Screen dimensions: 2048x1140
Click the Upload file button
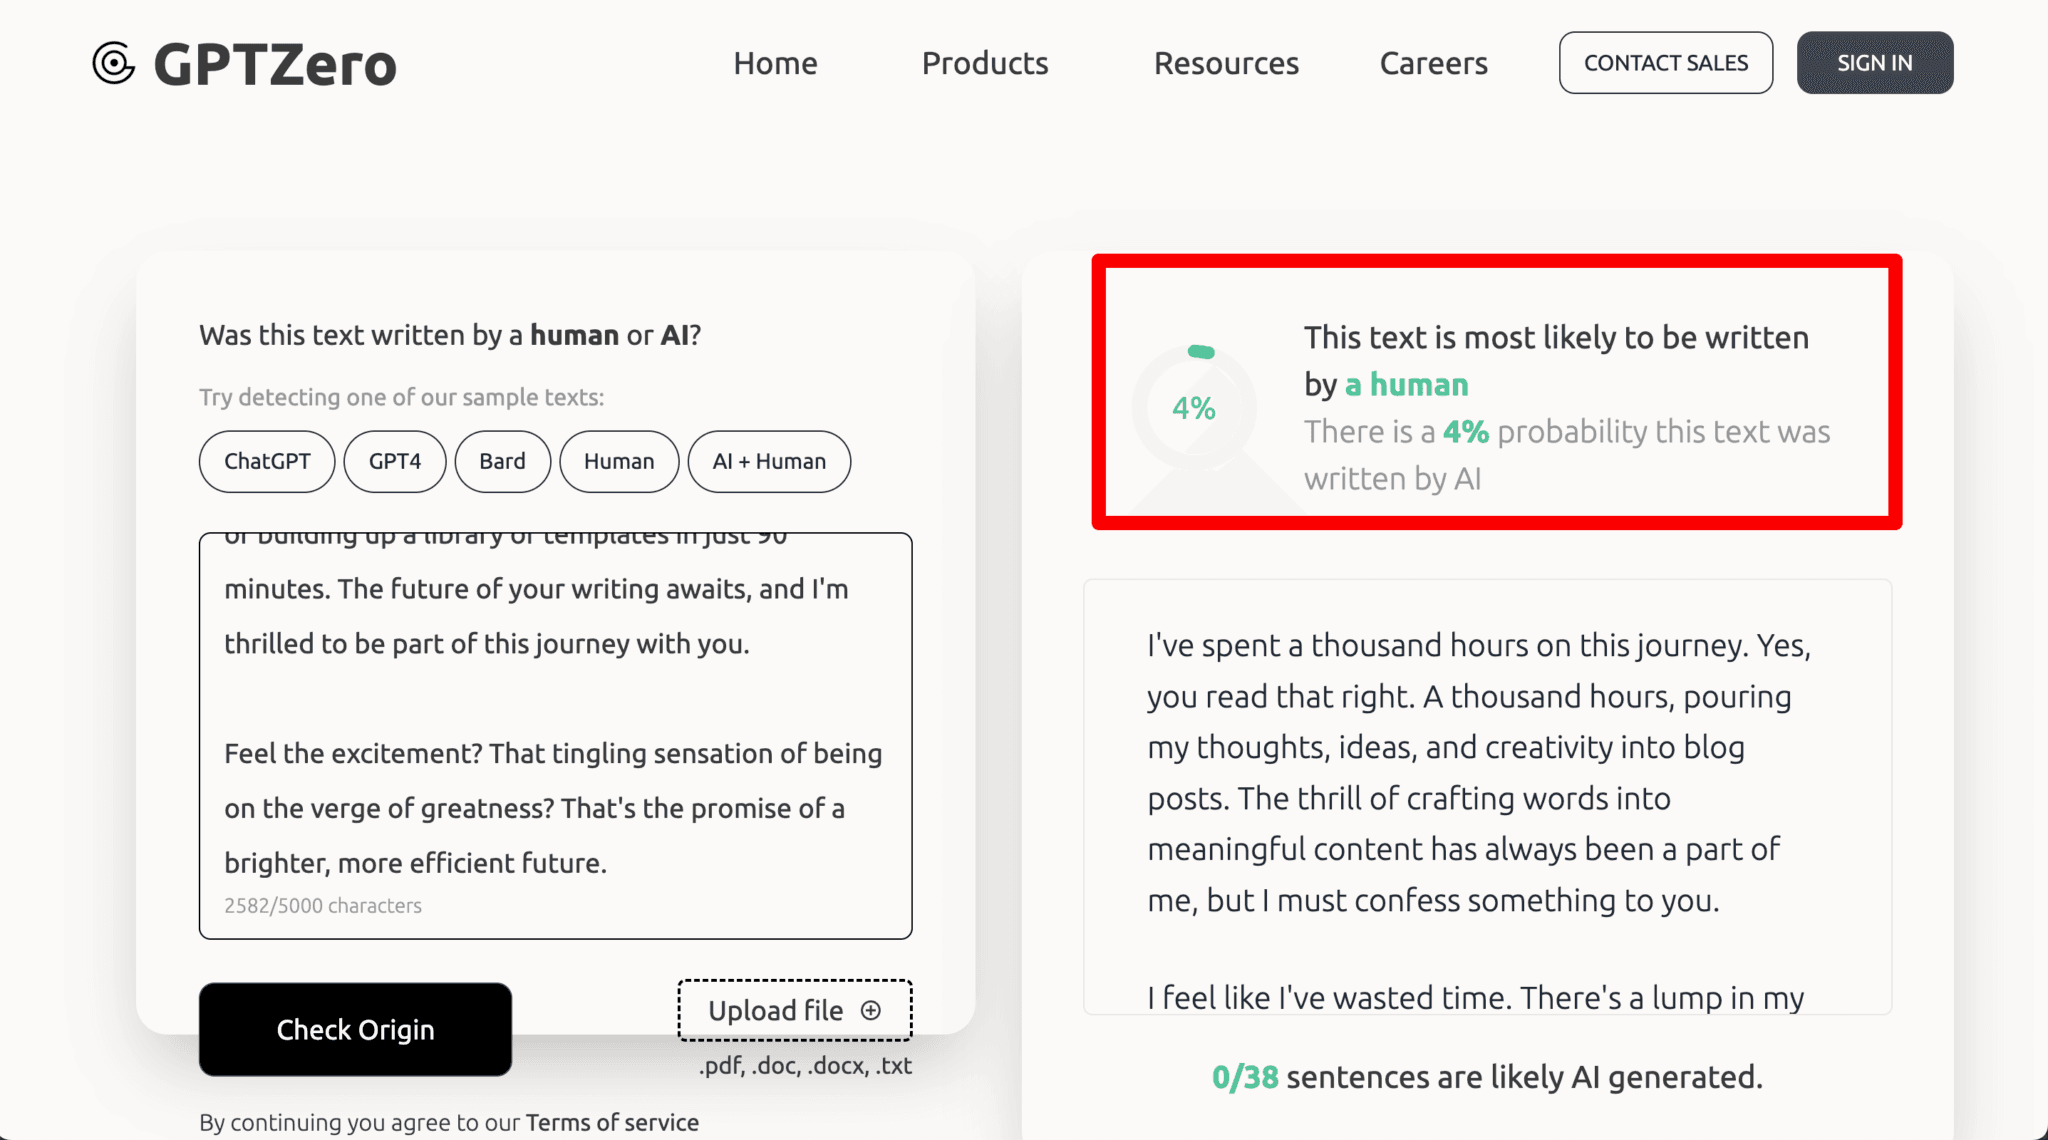(x=793, y=1010)
